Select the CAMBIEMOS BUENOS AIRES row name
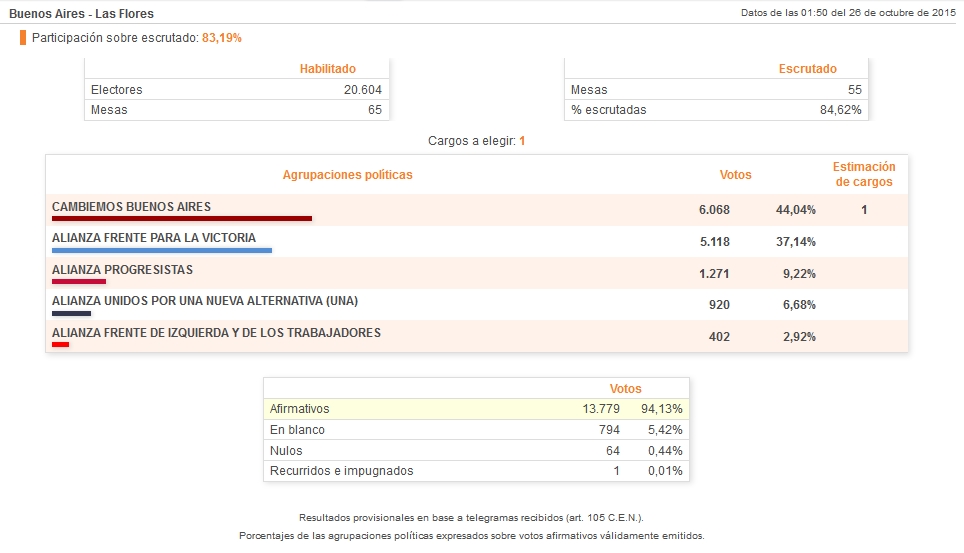964x553 pixels. click(x=131, y=207)
